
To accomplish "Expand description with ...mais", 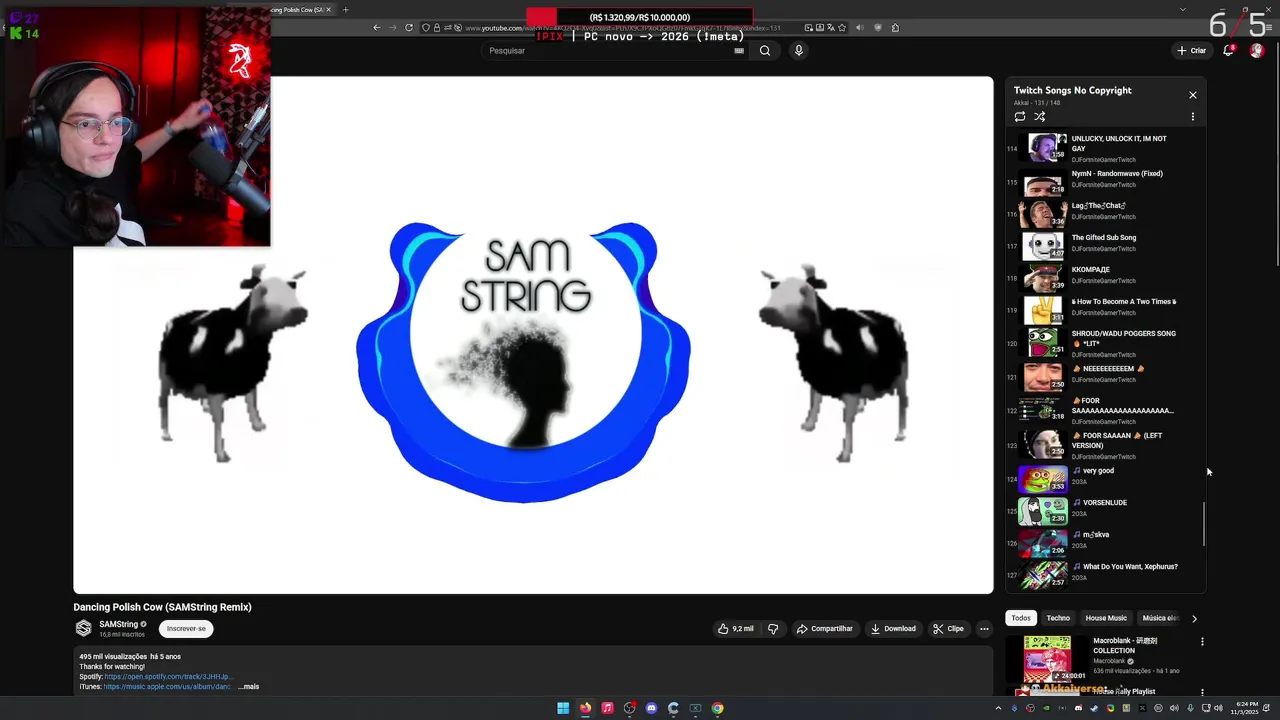I will click(249, 687).
